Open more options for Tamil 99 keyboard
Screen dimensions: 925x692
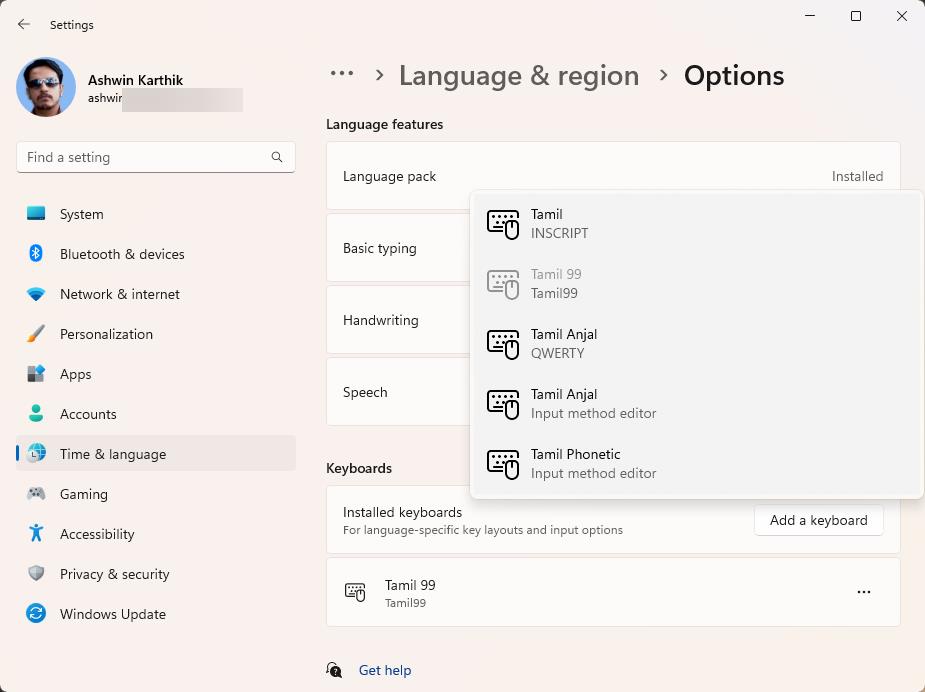(x=864, y=592)
